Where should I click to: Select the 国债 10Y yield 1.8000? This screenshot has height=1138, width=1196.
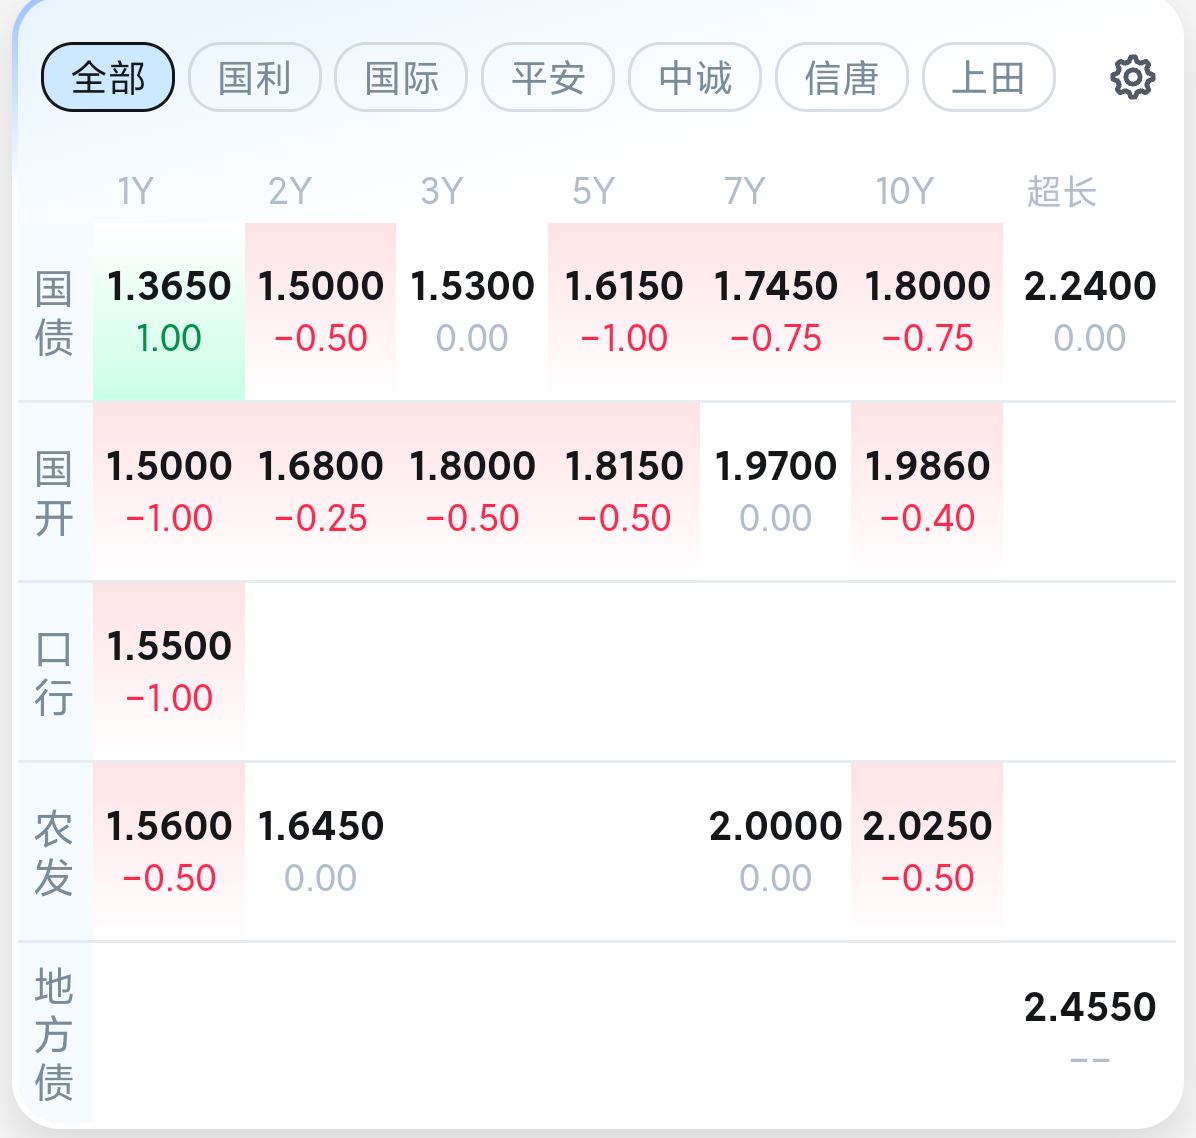pyautogui.click(x=927, y=311)
